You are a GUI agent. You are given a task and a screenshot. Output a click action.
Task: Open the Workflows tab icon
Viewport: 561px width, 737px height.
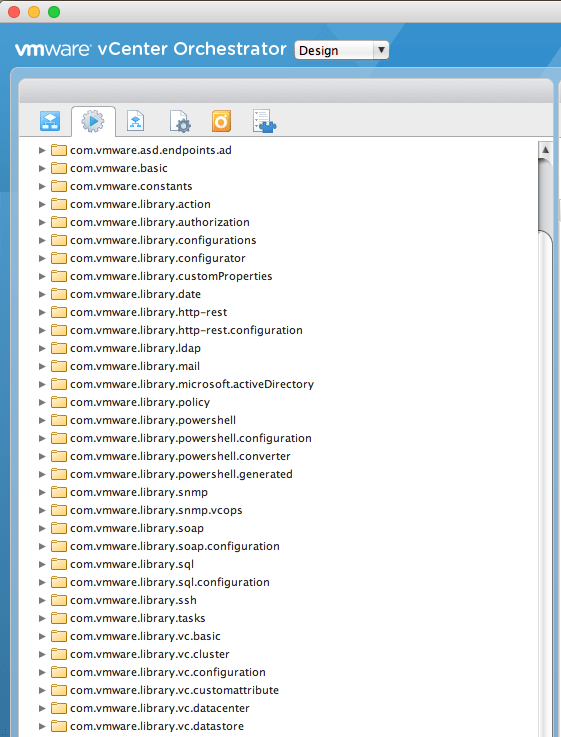[x=50, y=121]
